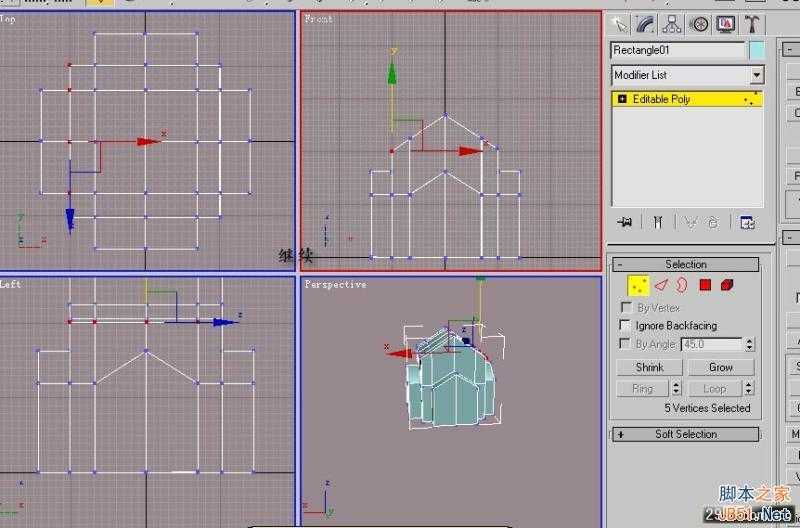Click the By Angle spinner arrows

[749, 344]
